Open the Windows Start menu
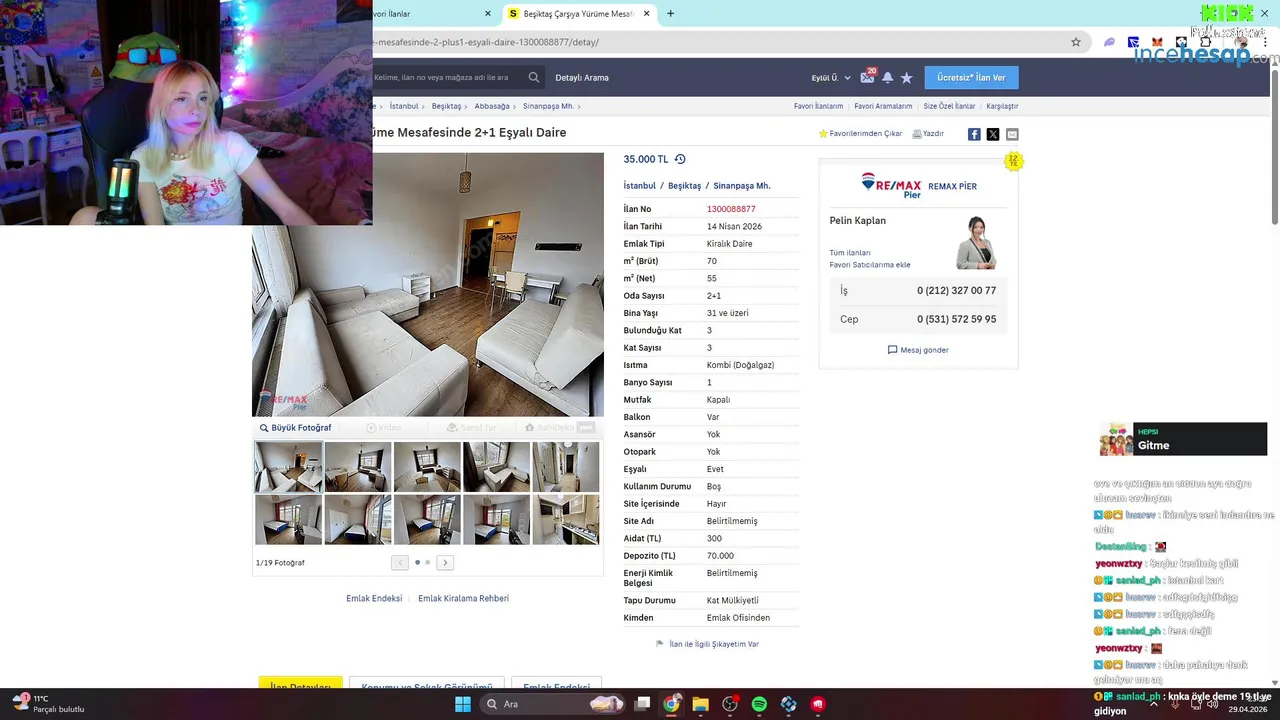Image resolution: width=1280 pixels, height=720 pixels. click(x=463, y=704)
